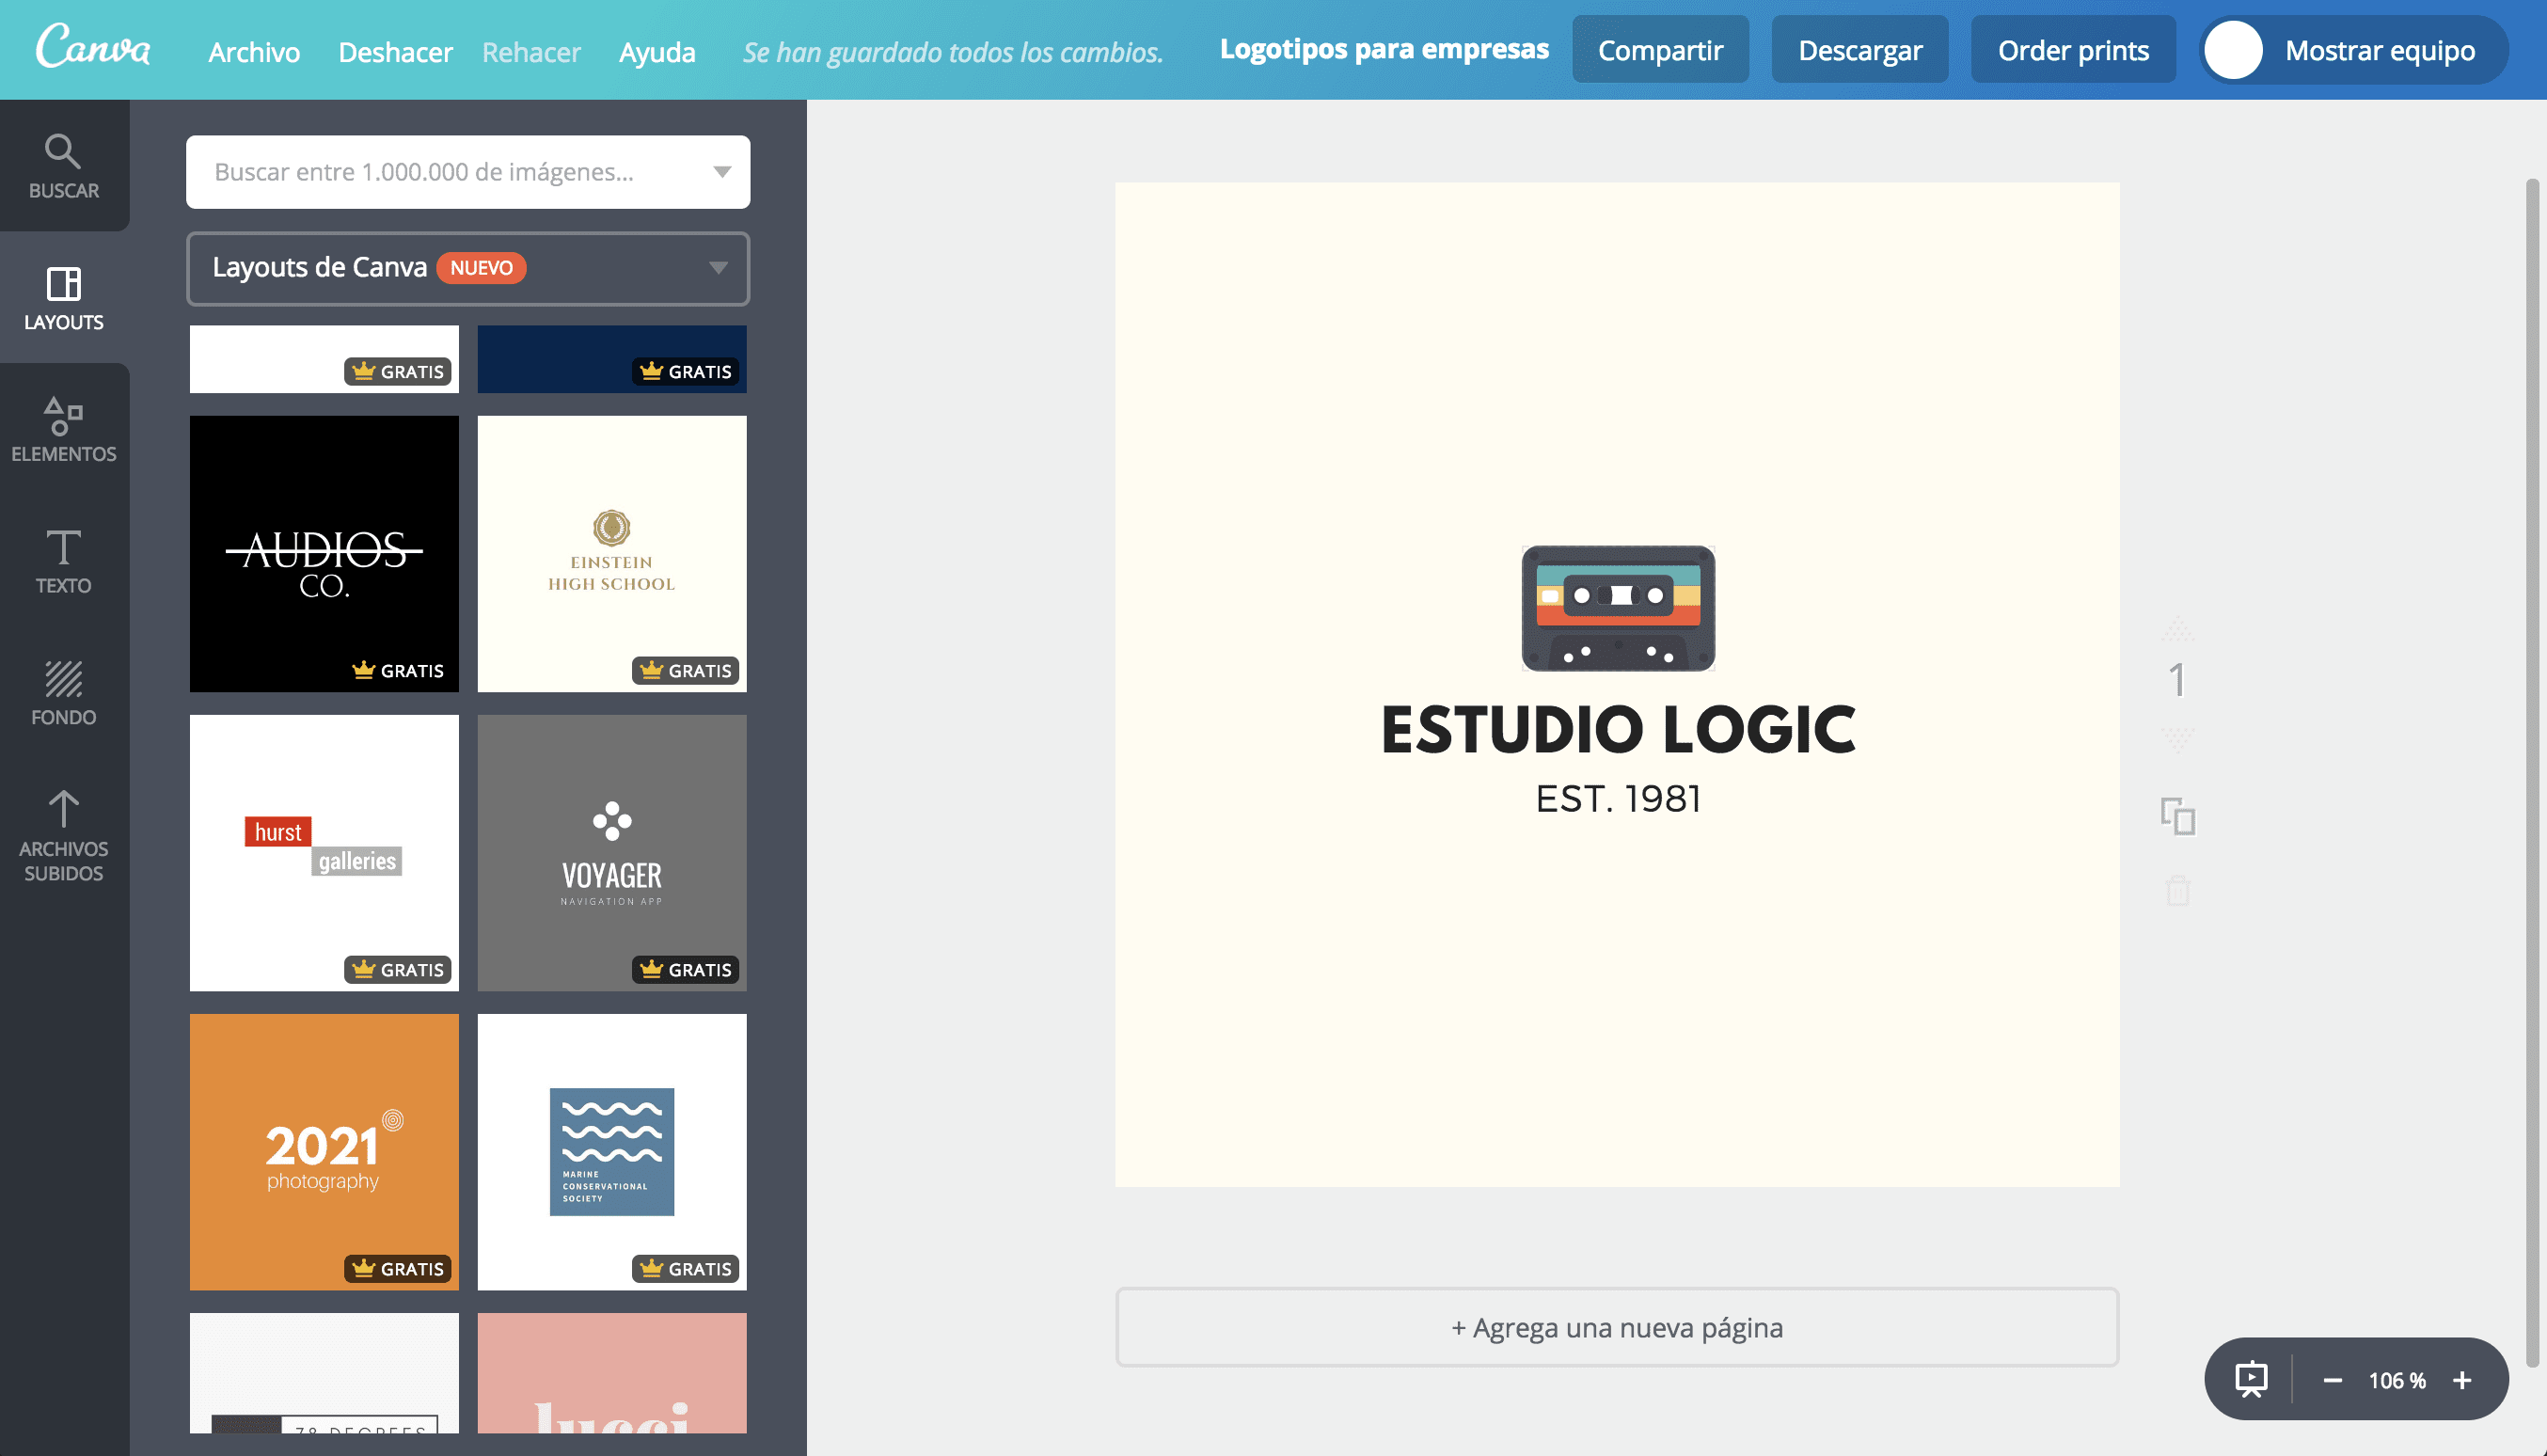Viewport: 2547px width, 1456px height.
Task: Open the Texto panel
Action: click(x=63, y=561)
